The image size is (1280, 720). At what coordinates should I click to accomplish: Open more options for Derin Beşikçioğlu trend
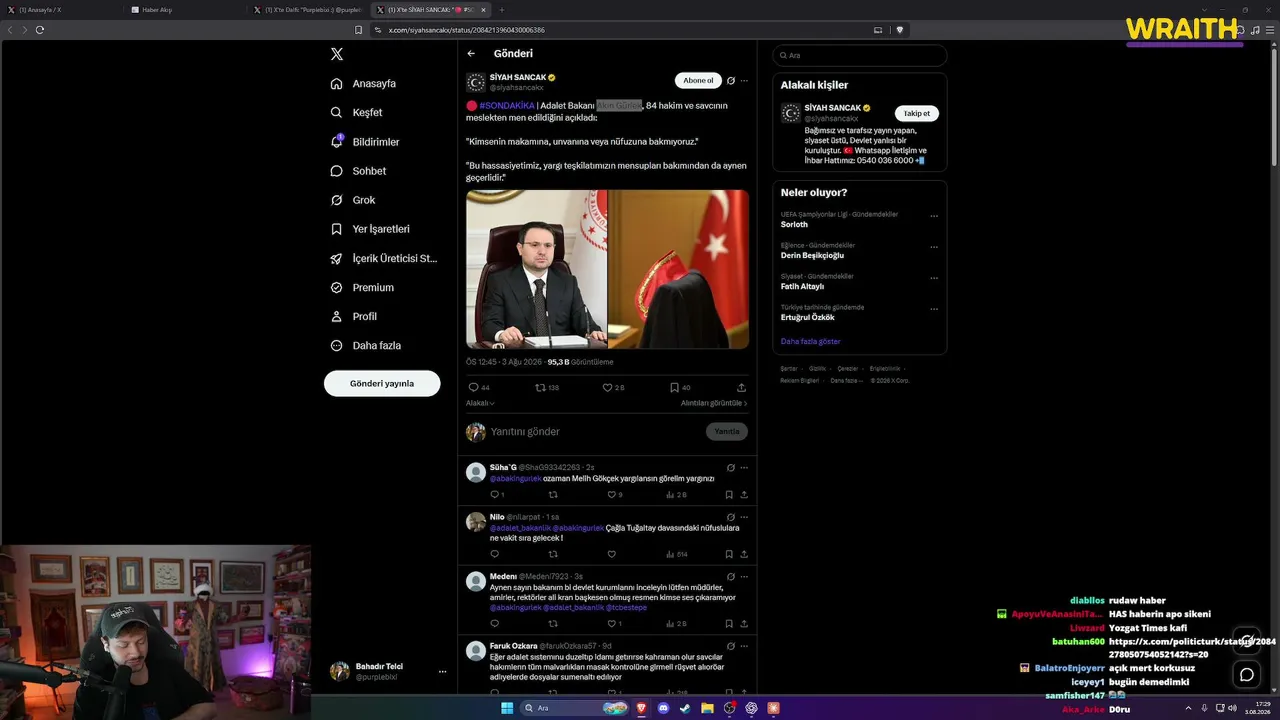pyautogui.click(x=934, y=247)
